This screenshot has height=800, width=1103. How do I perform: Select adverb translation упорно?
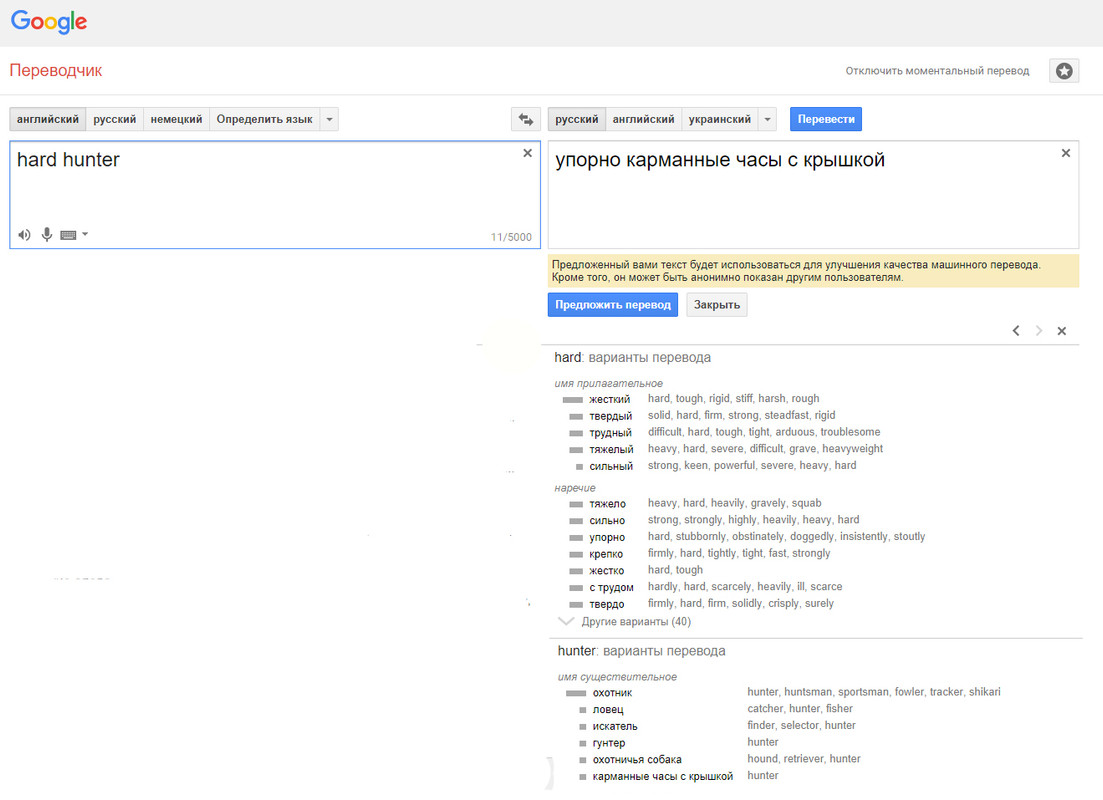pyautogui.click(x=607, y=538)
